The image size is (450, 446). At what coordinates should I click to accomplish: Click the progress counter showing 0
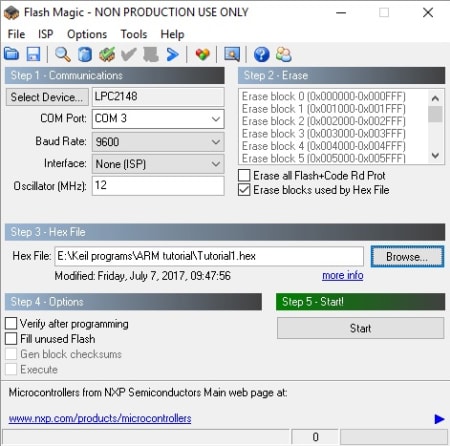[x=315, y=437]
